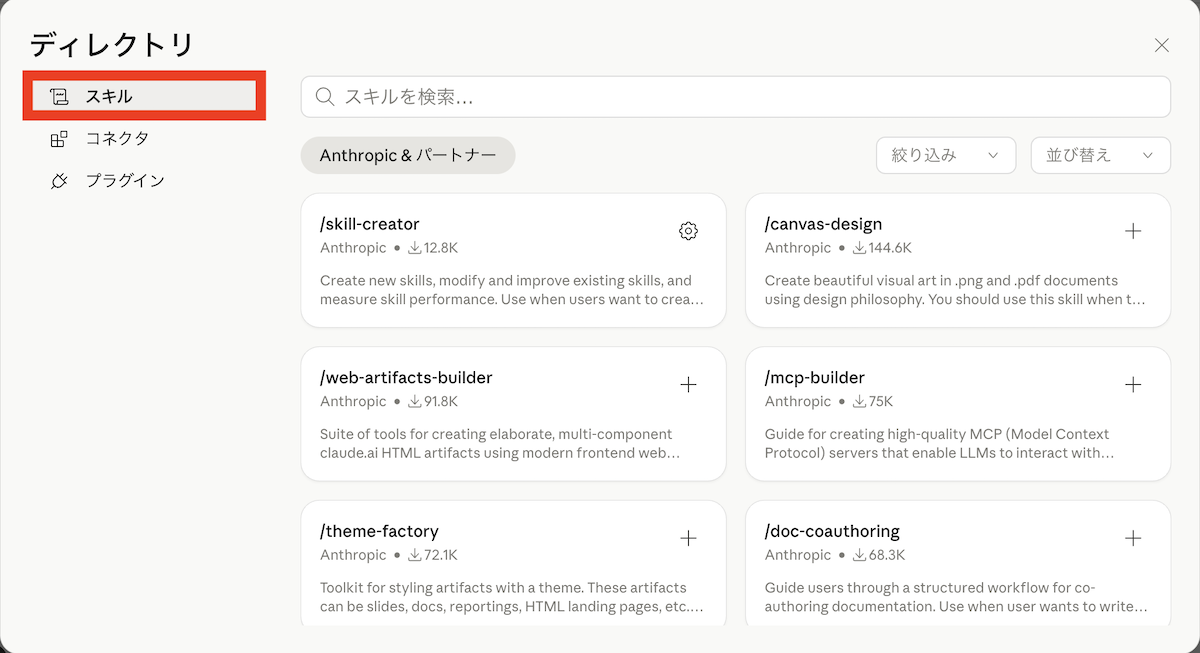Add the theme-factory skill
1200x653 pixels.
coord(688,538)
